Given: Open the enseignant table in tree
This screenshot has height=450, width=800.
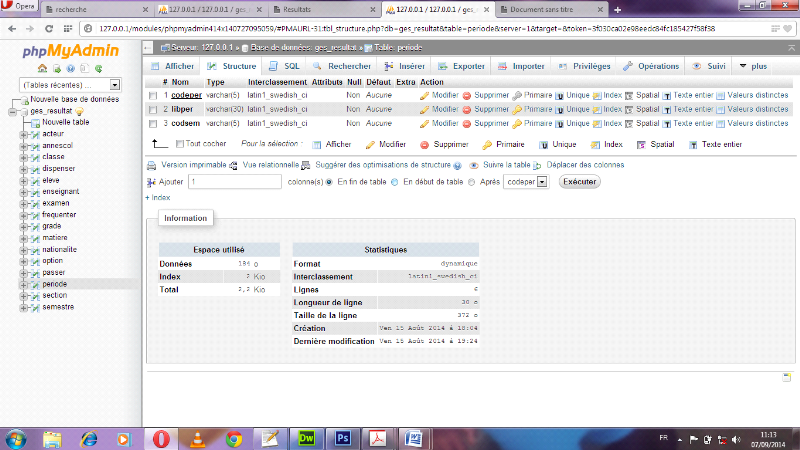Looking at the screenshot, I should 61,192.
